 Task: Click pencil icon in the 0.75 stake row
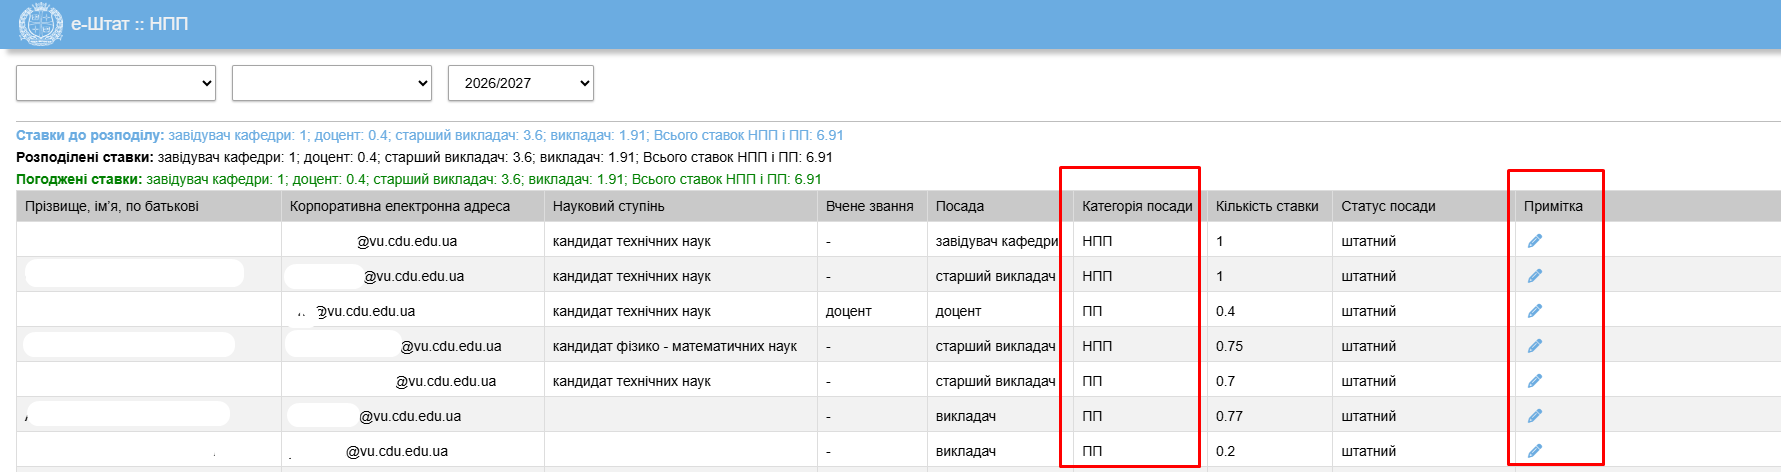point(1535,346)
